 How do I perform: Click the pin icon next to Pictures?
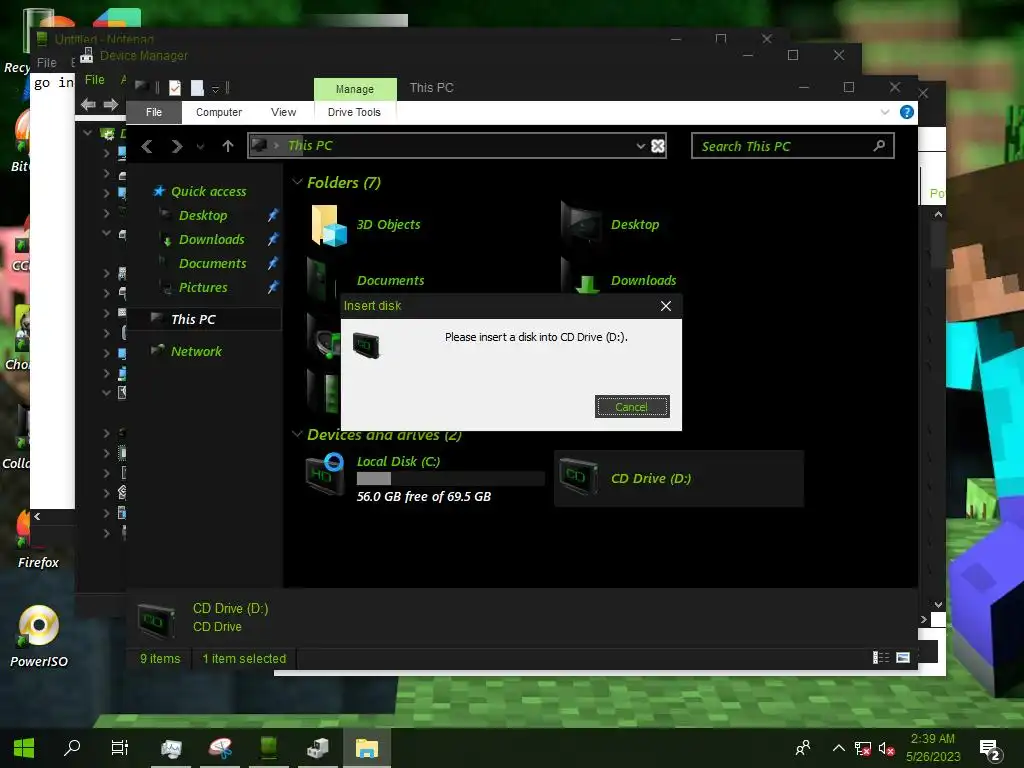point(273,287)
